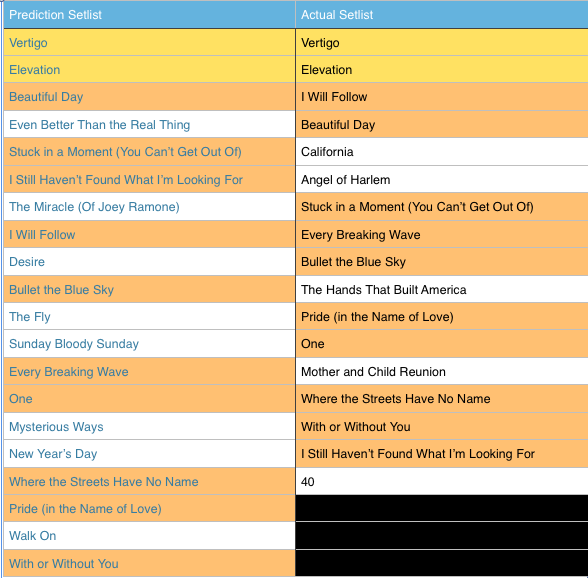This screenshot has height=578, width=588.
Task: Select the 'Desire' cell
Action: click(x=149, y=261)
